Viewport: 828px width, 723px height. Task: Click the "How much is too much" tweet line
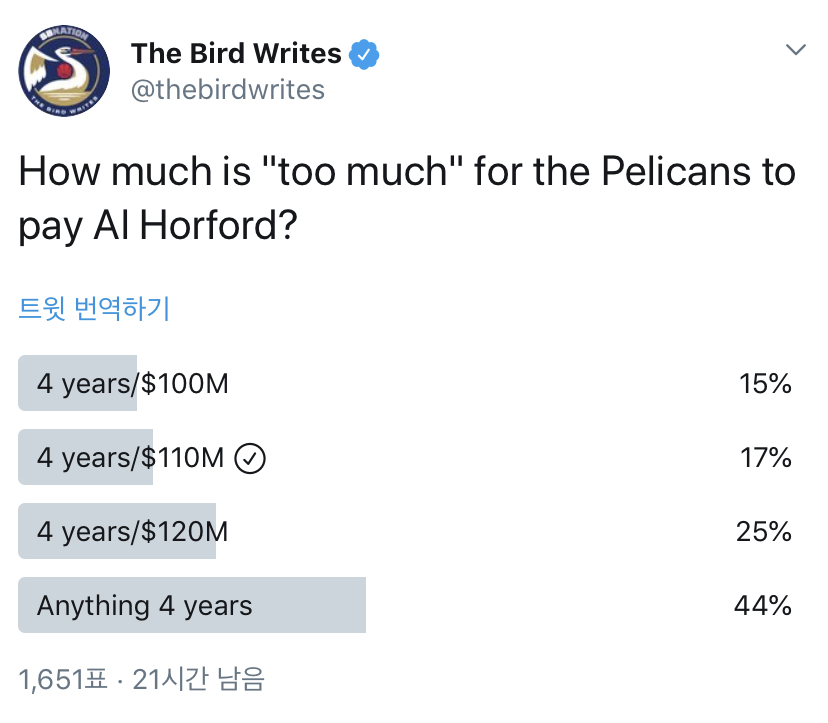[x=407, y=172]
